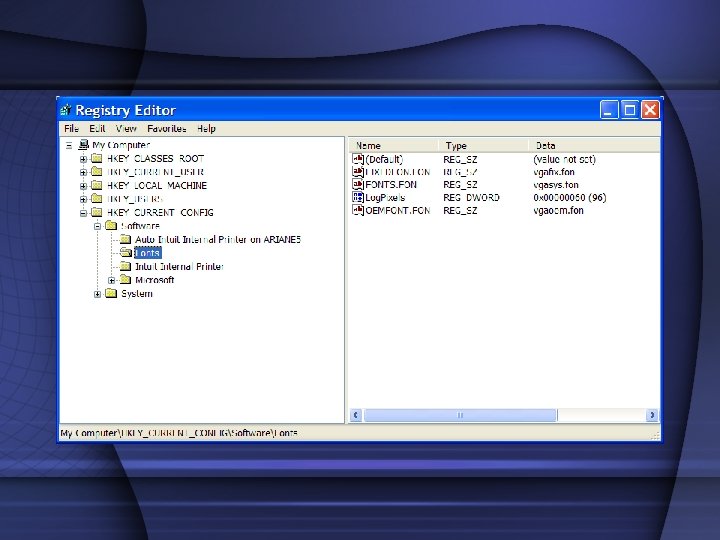Select HKEY_CURRENT_CONFIG key label

pos(160,213)
